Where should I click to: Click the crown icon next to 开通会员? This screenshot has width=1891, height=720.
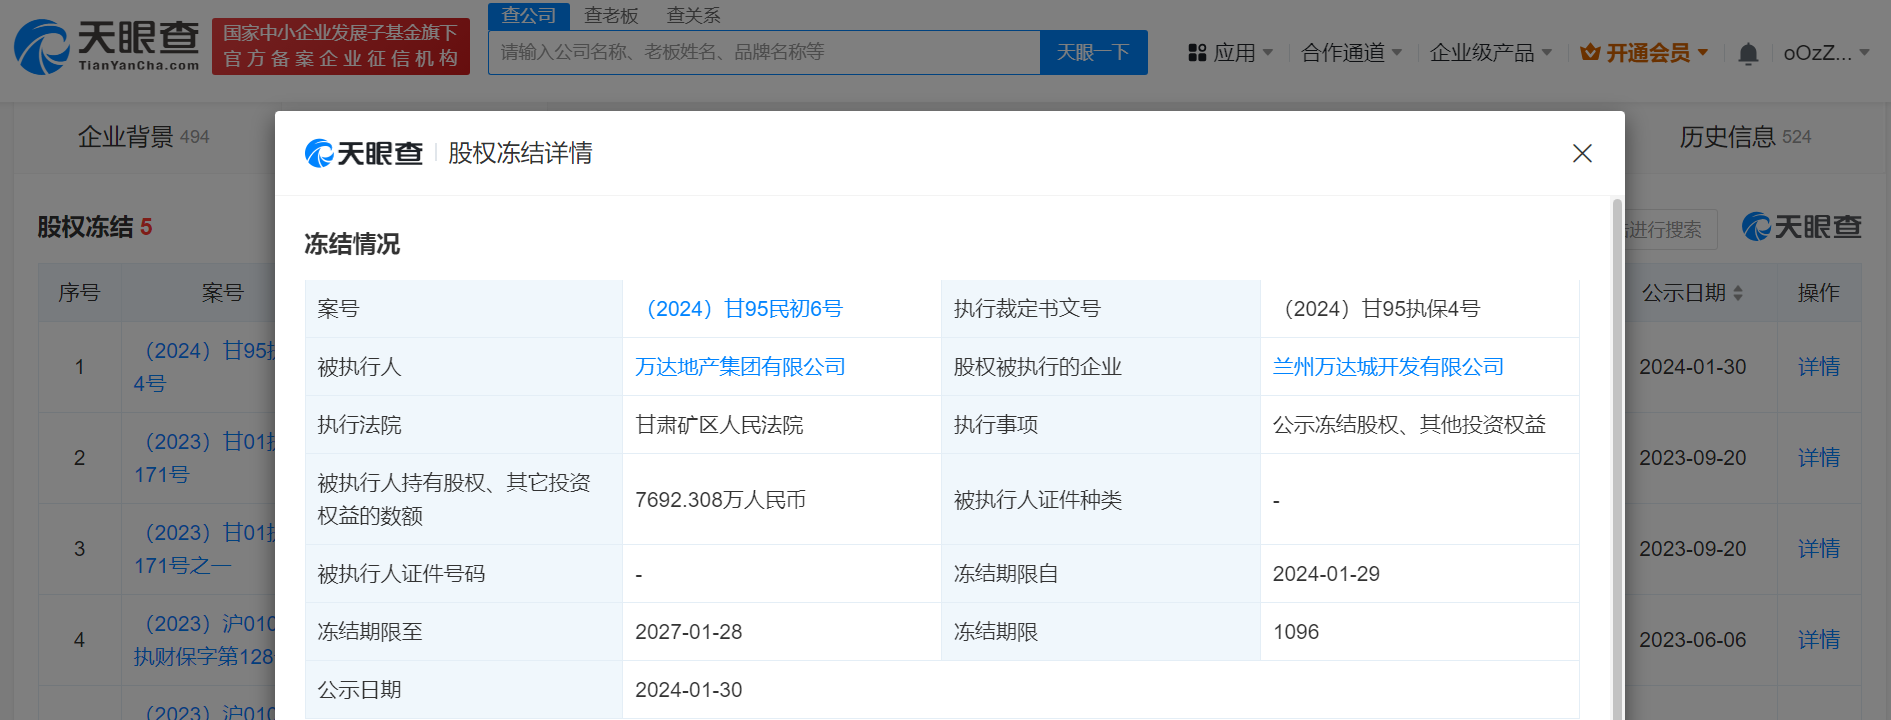(1590, 52)
